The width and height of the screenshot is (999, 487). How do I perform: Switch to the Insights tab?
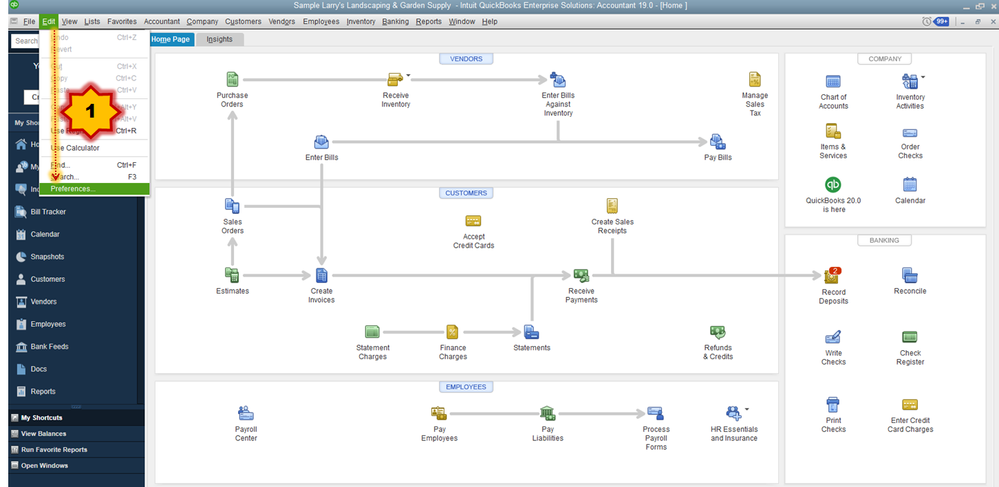tap(220, 39)
